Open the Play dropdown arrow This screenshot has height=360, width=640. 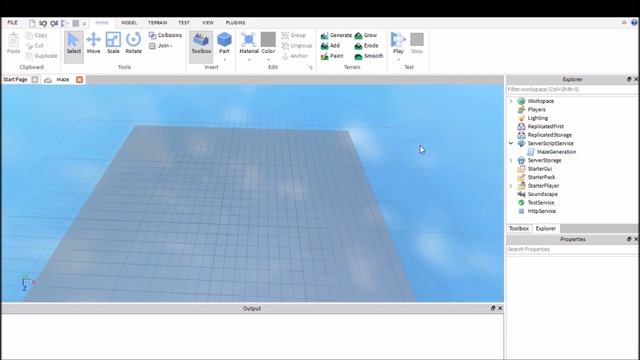(x=398, y=60)
